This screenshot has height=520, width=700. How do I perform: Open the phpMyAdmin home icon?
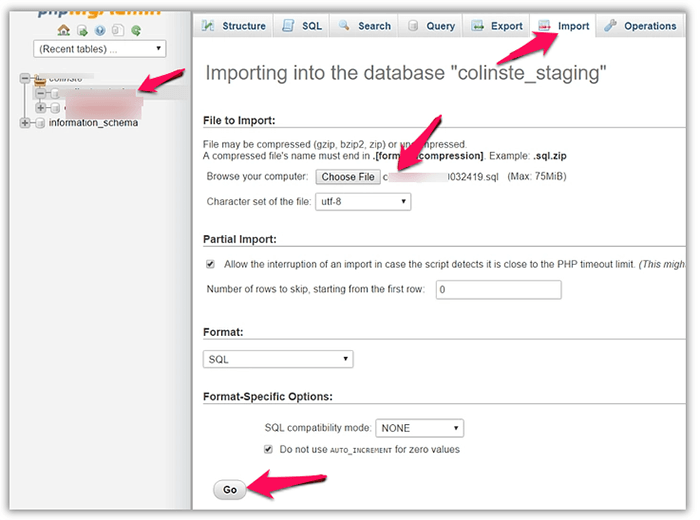(64, 30)
